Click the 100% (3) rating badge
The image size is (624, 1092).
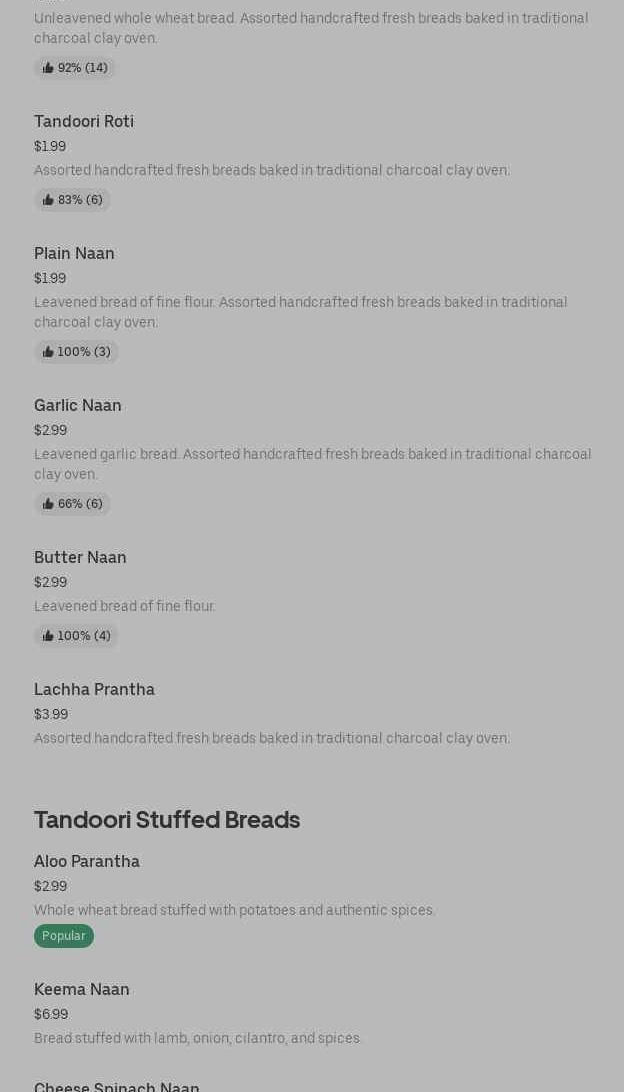coord(83,352)
